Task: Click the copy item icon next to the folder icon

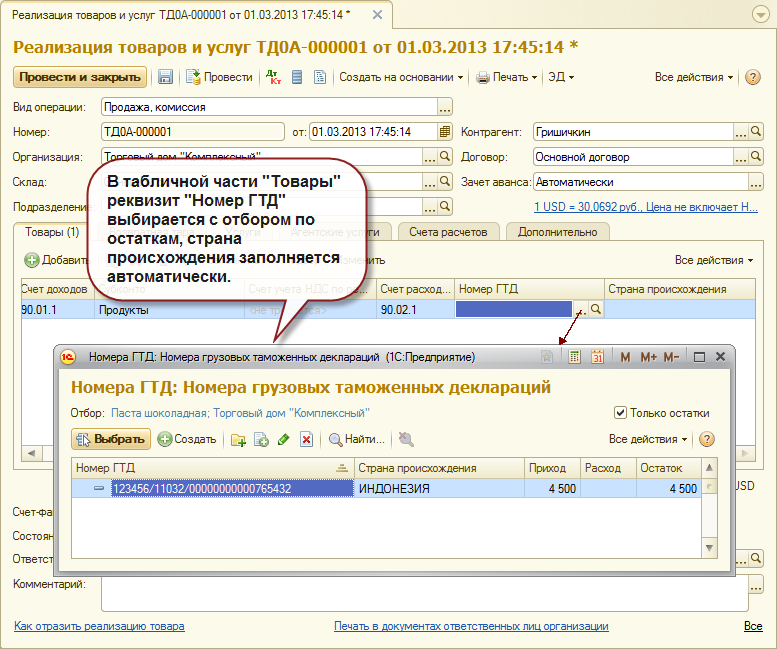Action: [x=261, y=439]
